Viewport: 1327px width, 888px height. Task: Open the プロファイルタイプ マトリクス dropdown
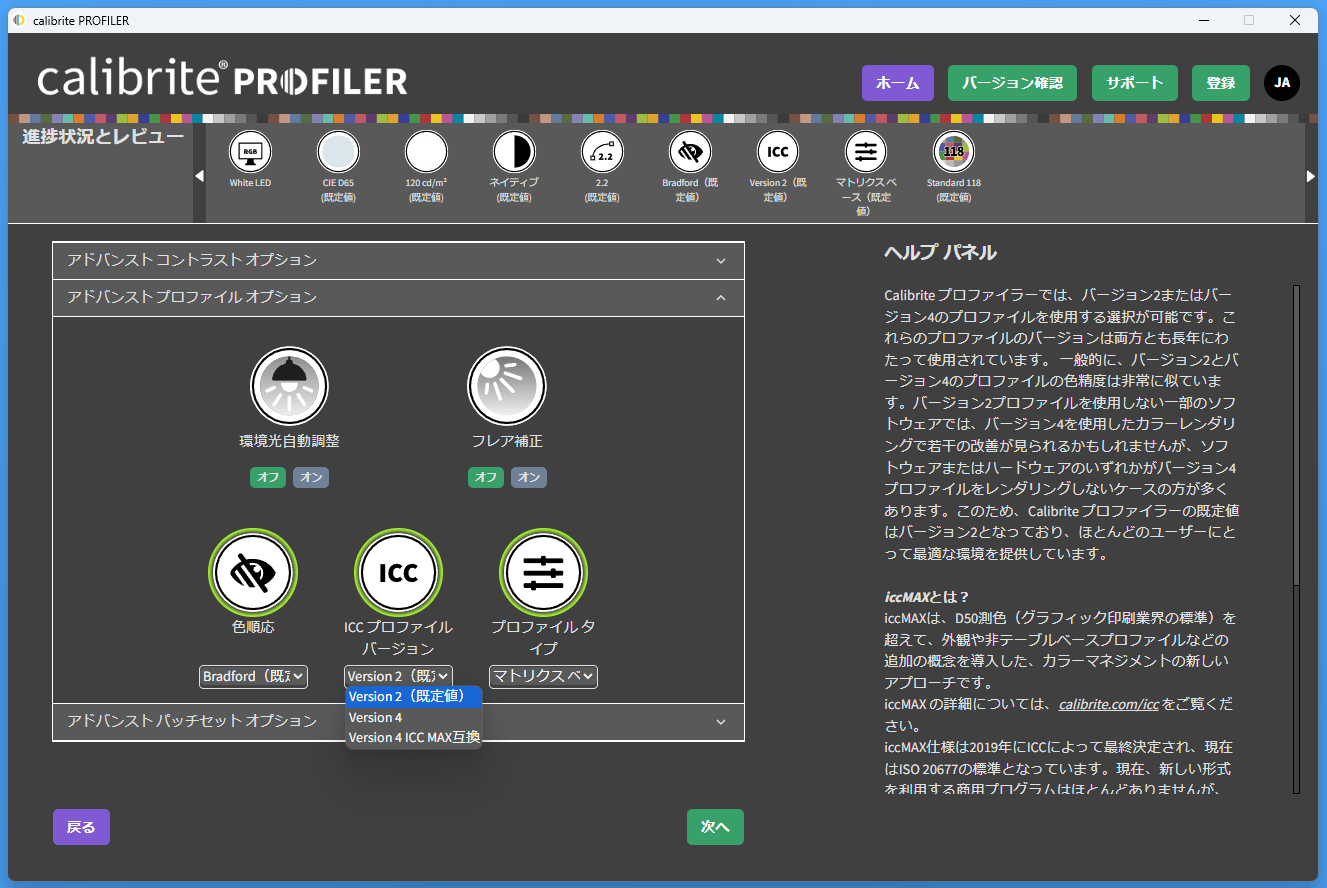point(543,677)
